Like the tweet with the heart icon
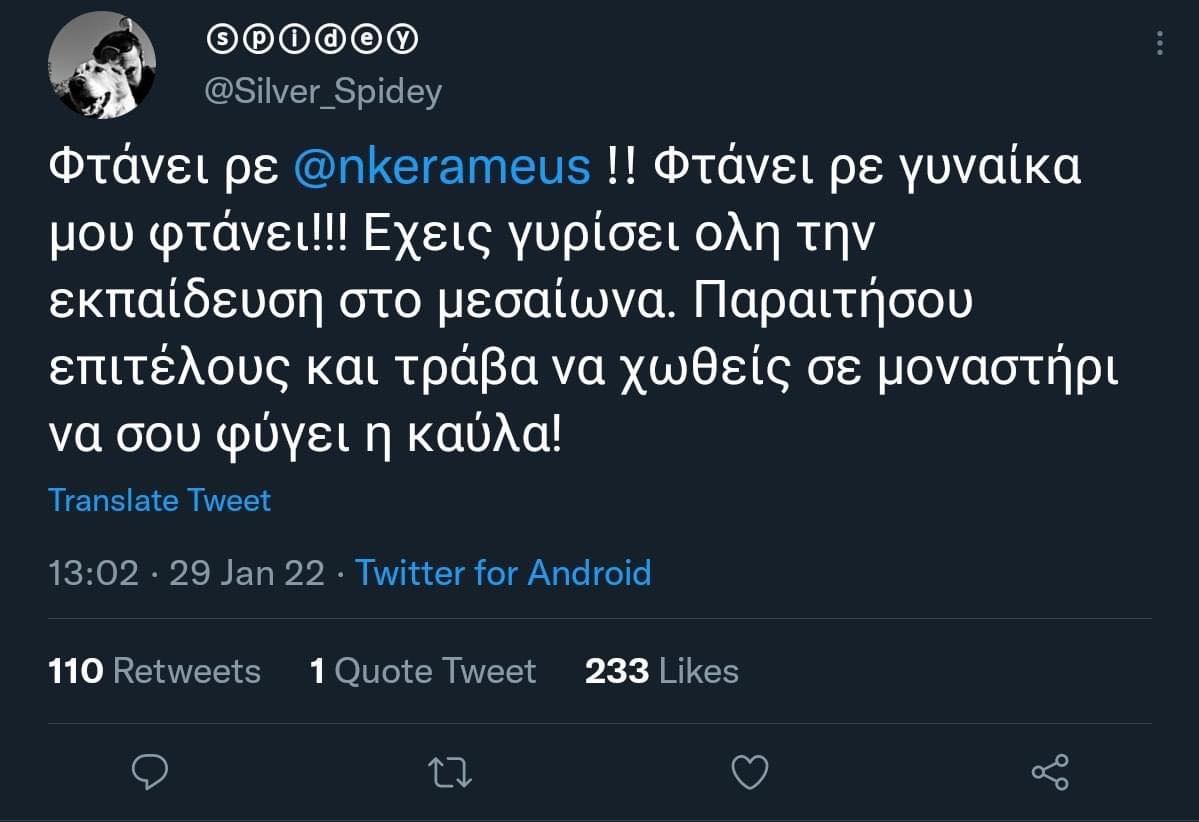Image resolution: width=1199 pixels, height=822 pixels. [x=750, y=772]
